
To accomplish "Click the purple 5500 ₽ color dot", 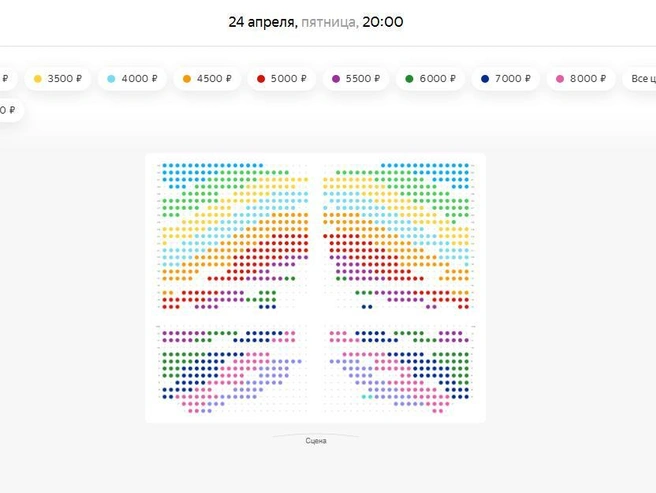I will pos(336,79).
